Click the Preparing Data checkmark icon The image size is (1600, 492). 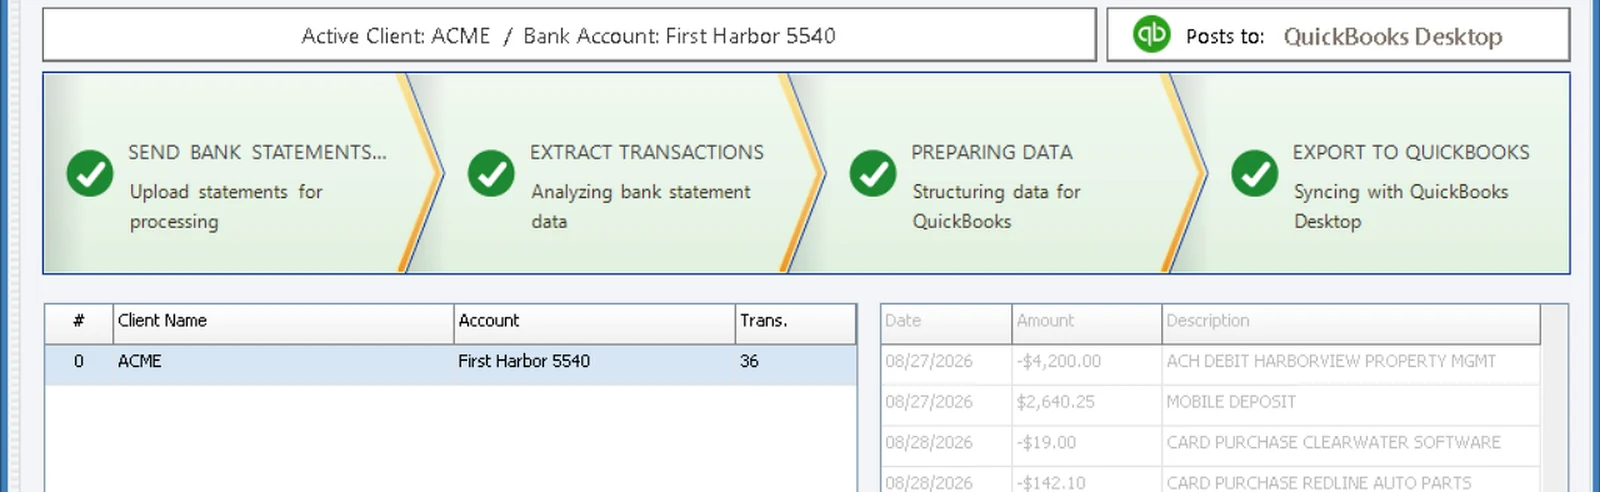click(x=873, y=173)
